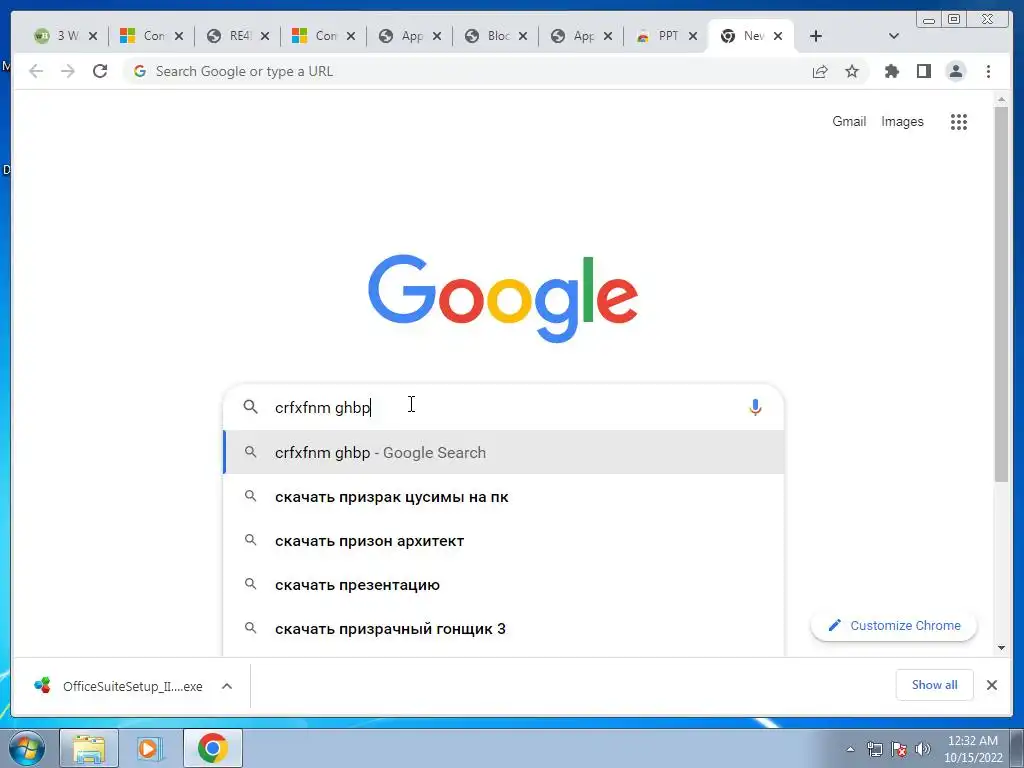Switch to the Bloc tab
Viewport: 1024px width, 768px height.
point(488,36)
